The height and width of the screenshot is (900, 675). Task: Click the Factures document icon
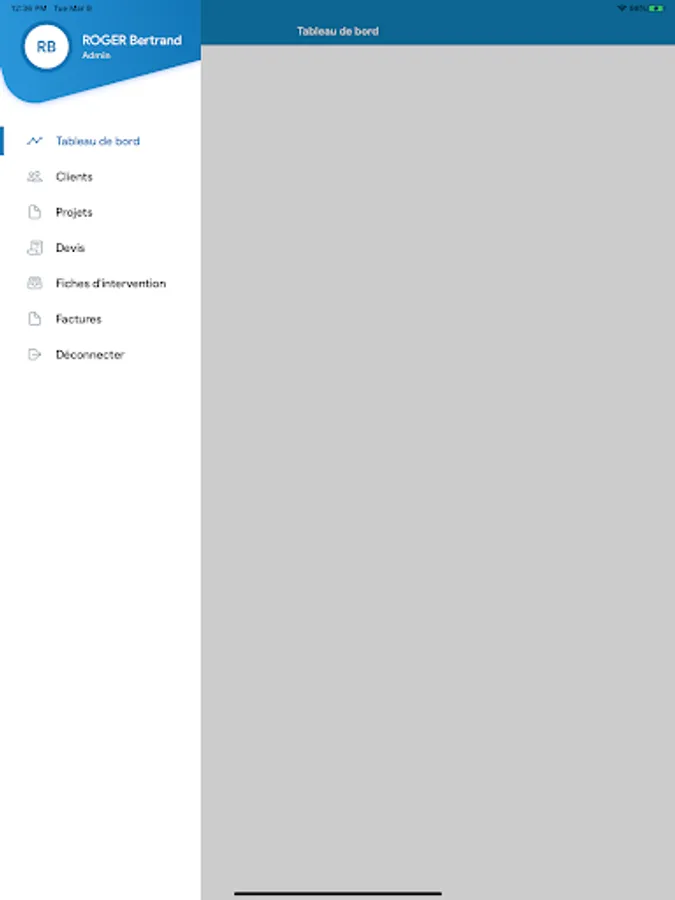click(x=34, y=319)
